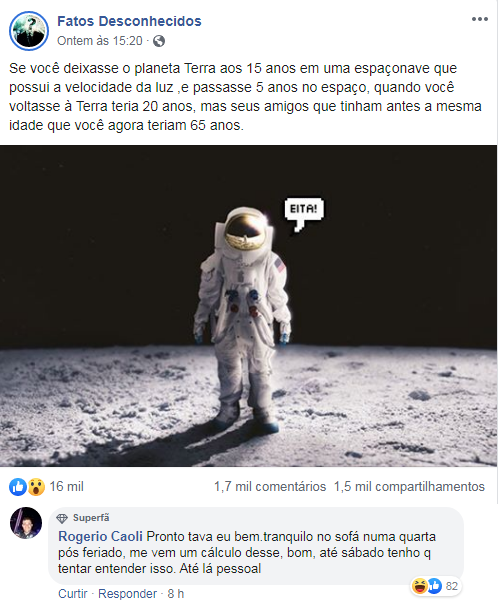Click the blue like reaction icon under post
498x606 pixels.
(x=18, y=487)
